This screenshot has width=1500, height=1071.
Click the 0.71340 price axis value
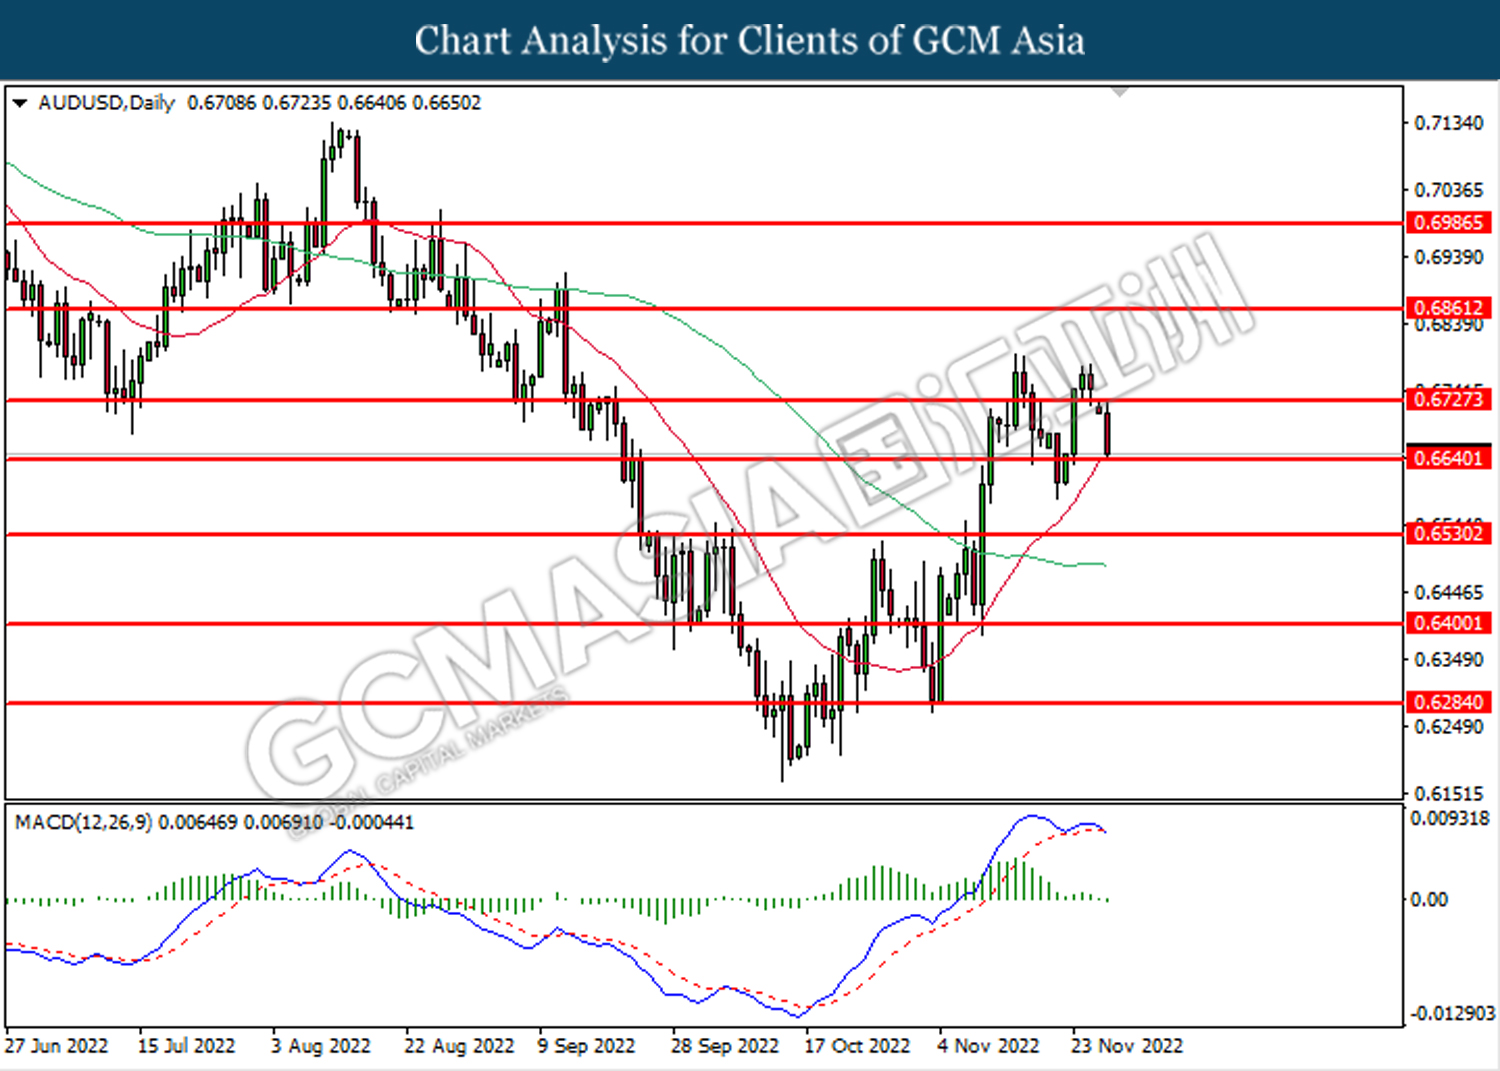coord(1449,123)
